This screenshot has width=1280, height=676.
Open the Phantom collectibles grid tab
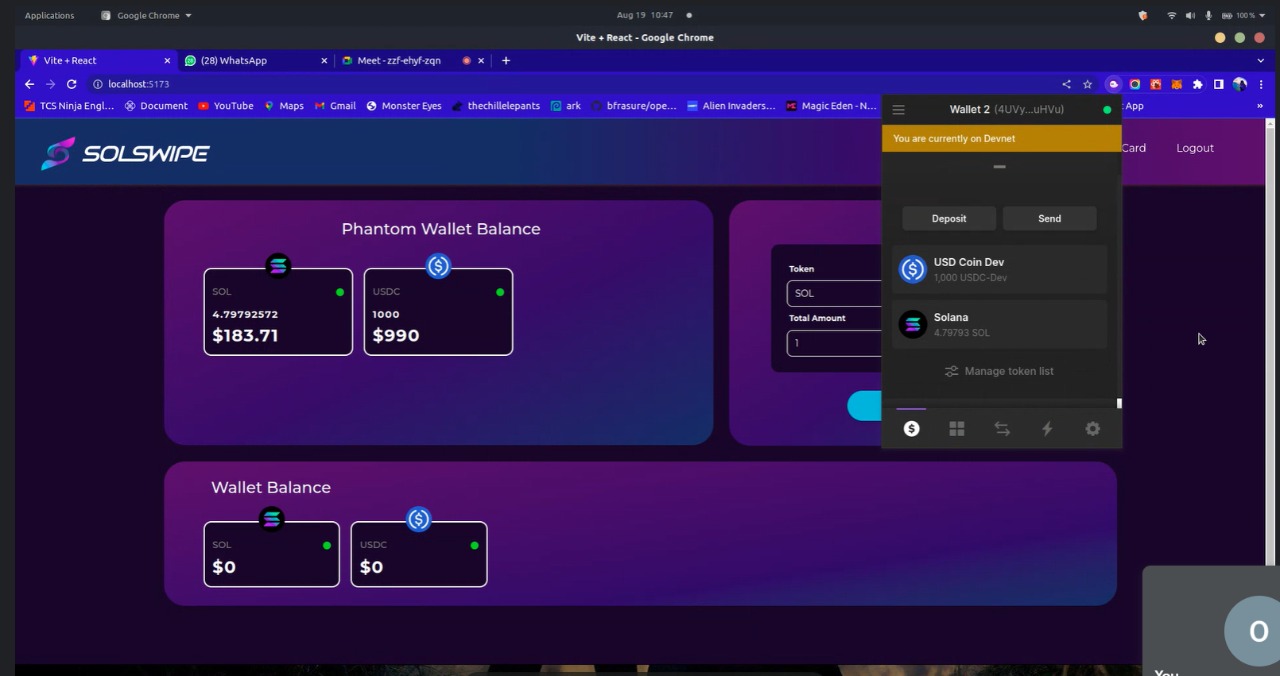click(956, 429)
